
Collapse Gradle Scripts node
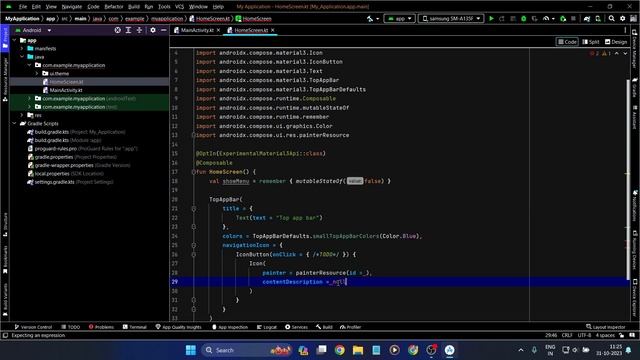coord(14,123)
